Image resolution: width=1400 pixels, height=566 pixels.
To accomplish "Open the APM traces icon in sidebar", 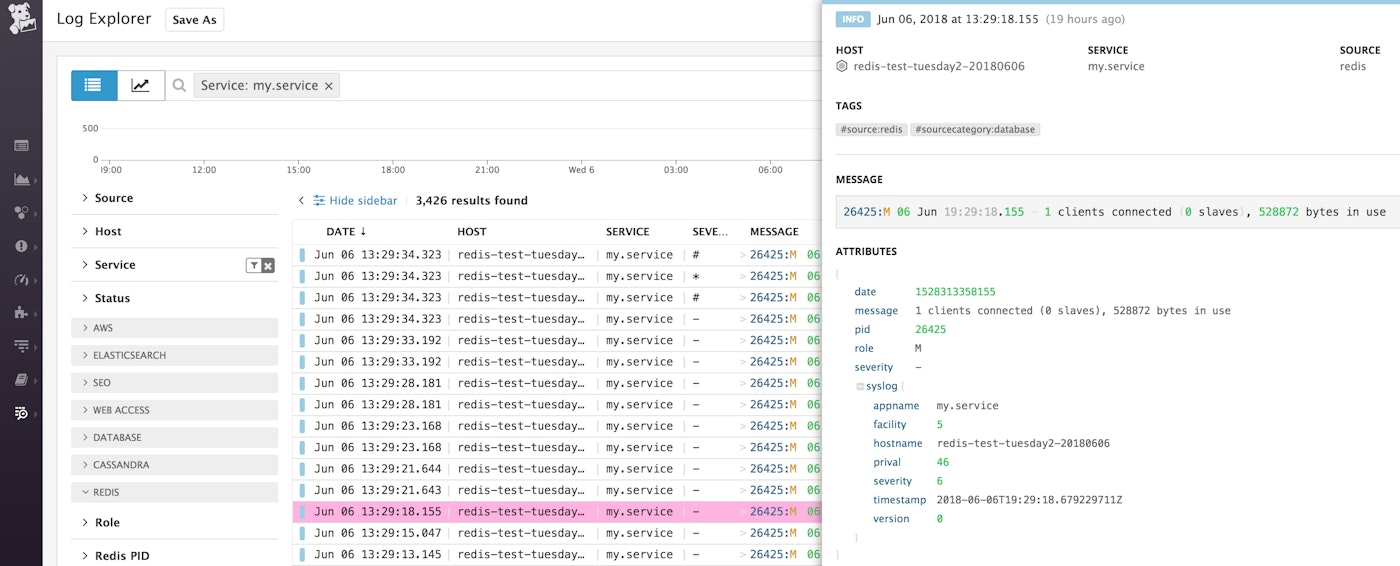I will (21, 346).
